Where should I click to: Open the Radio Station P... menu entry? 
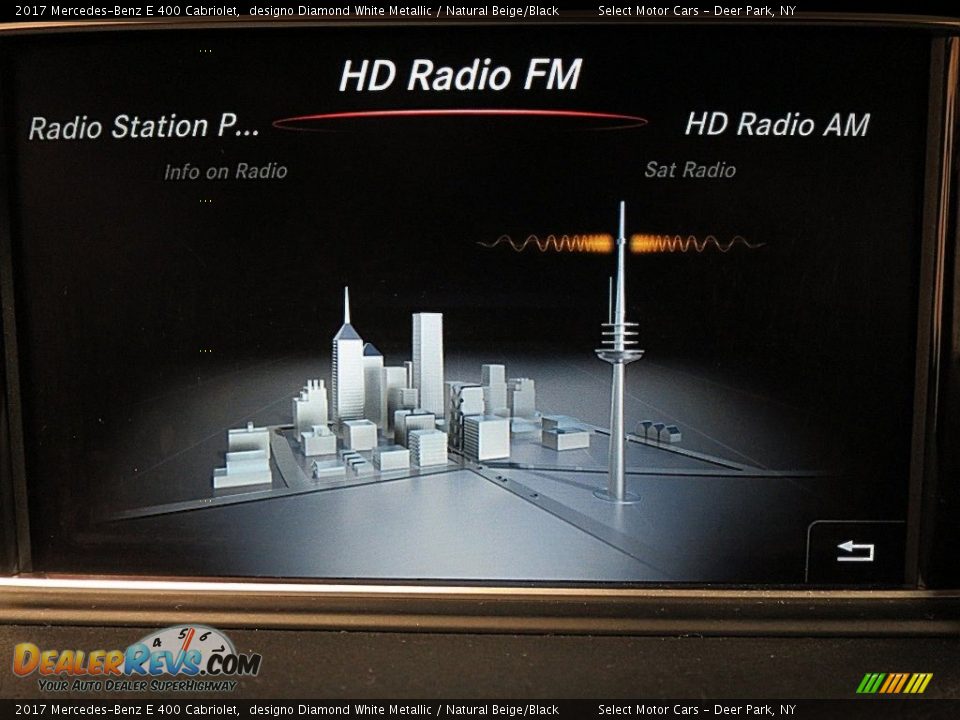pos(144,127)
